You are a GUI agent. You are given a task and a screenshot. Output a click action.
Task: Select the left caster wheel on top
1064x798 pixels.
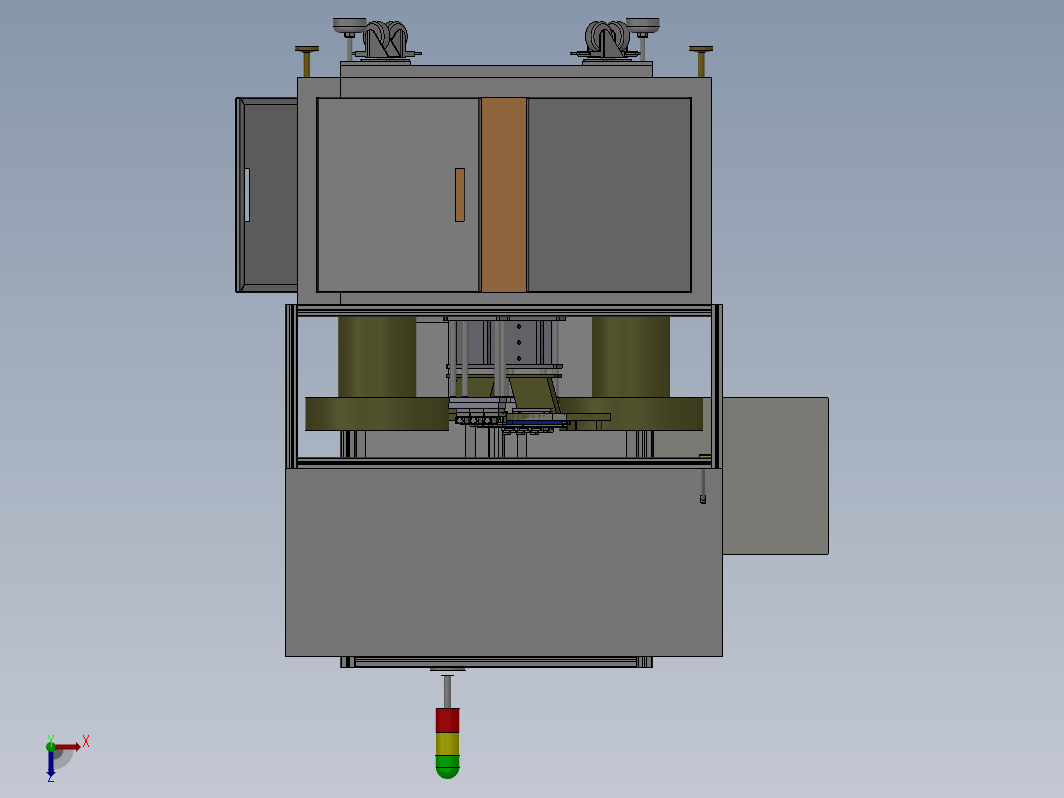(386, 39)
